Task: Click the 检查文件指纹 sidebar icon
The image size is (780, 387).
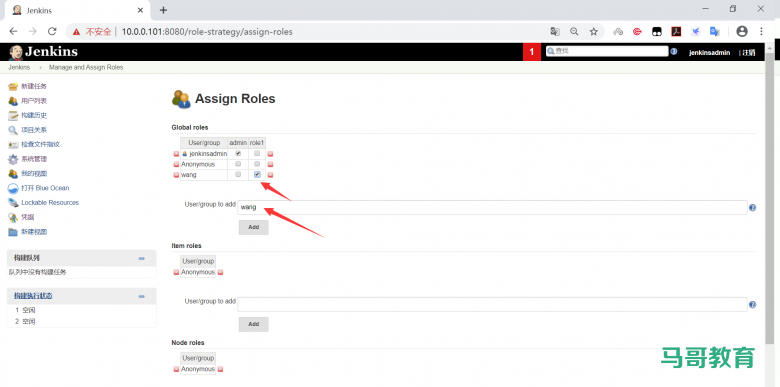Action: pos(13,145)
